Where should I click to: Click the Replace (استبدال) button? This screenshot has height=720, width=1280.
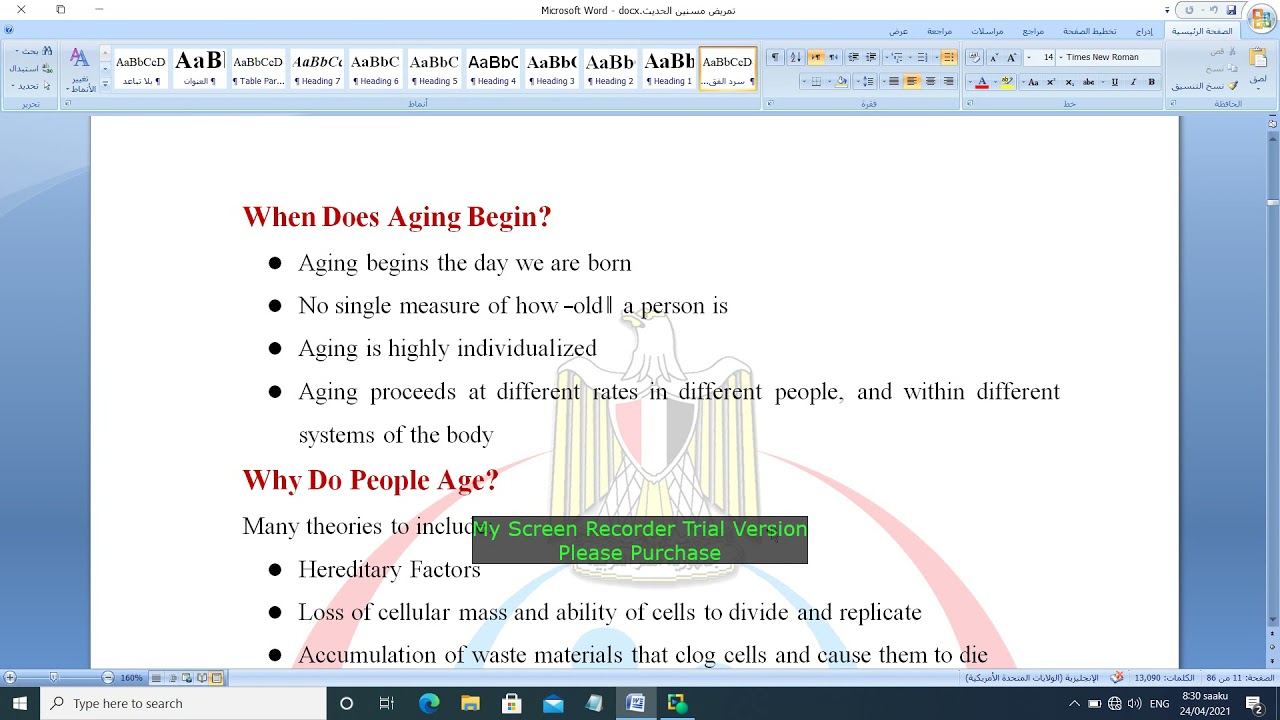tap(31, 68)
